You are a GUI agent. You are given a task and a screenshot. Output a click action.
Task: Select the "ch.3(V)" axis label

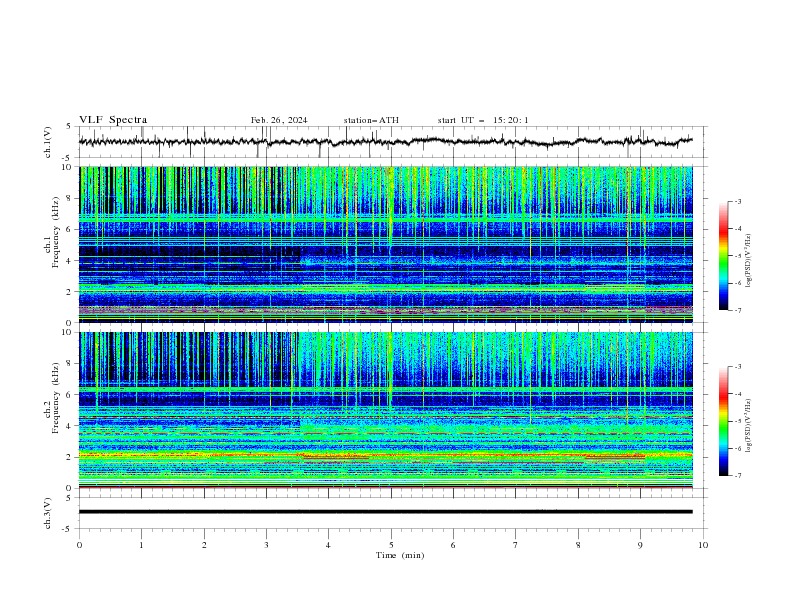click(x=48, y=513)
